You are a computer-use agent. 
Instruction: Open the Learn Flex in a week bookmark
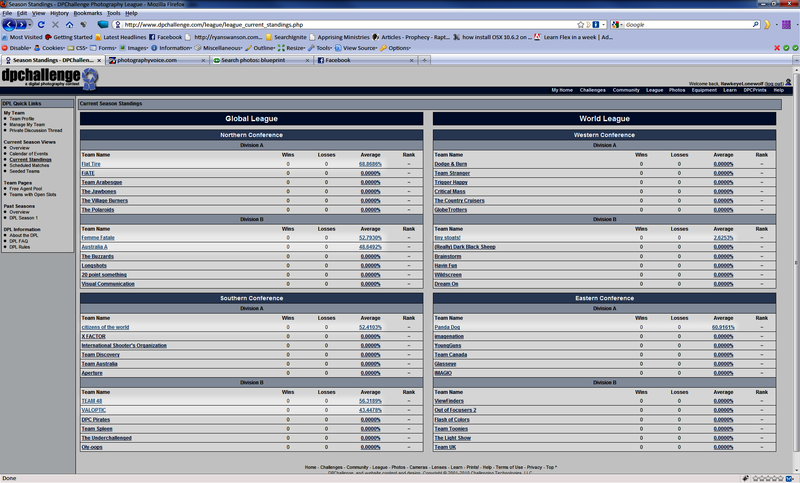click(573, 37)
